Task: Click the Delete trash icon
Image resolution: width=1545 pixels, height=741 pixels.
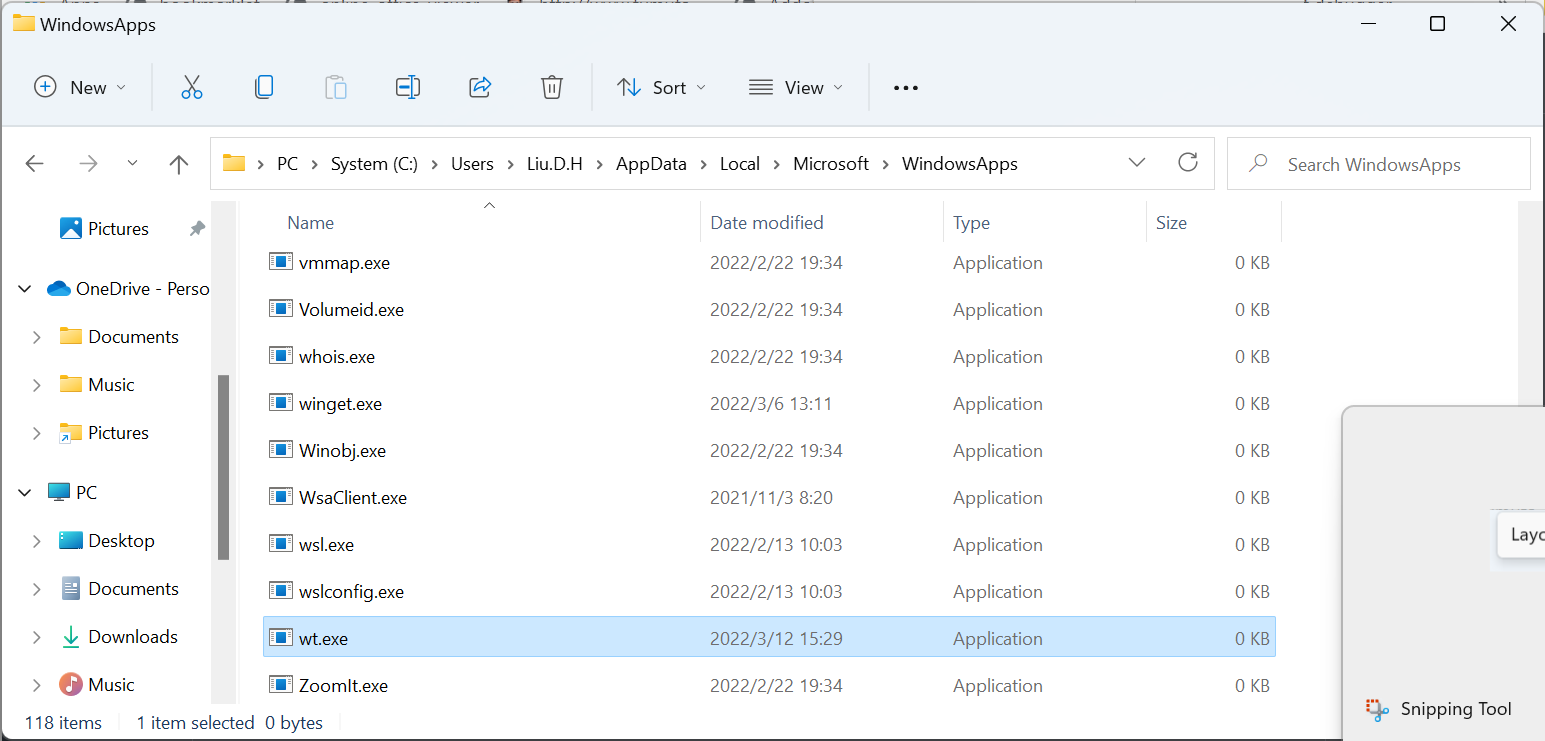Action: [552, 88]
